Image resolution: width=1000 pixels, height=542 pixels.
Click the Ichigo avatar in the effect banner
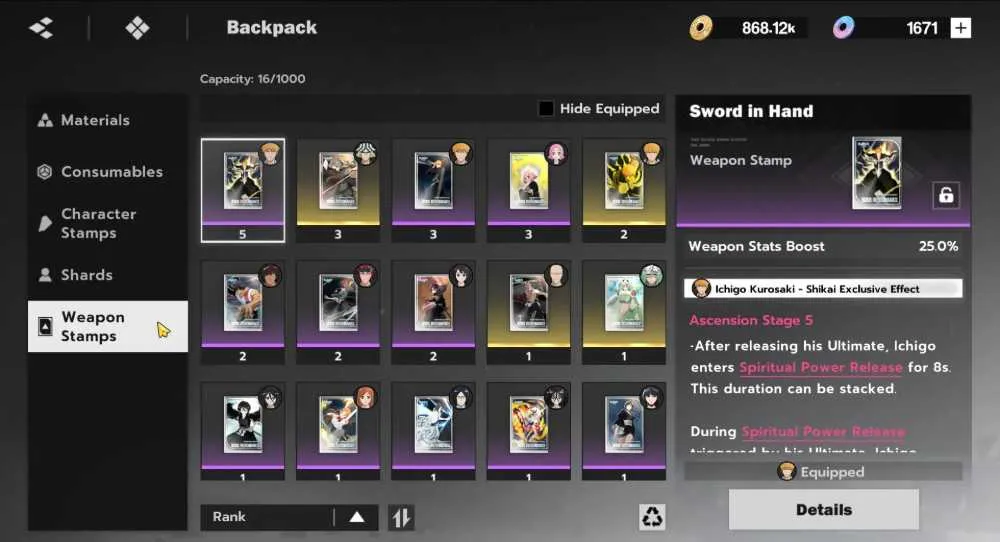coord(701,288)
